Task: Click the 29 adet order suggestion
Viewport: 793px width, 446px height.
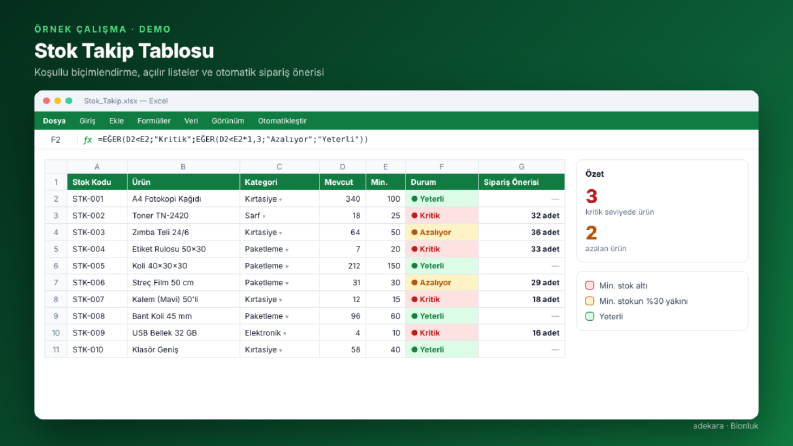Action: coord(521,283)
